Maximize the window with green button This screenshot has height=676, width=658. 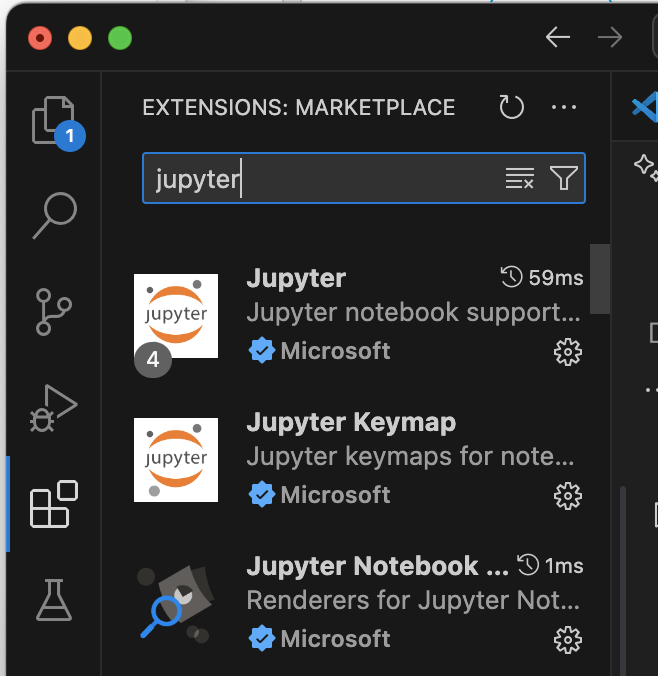pos(120,38)
